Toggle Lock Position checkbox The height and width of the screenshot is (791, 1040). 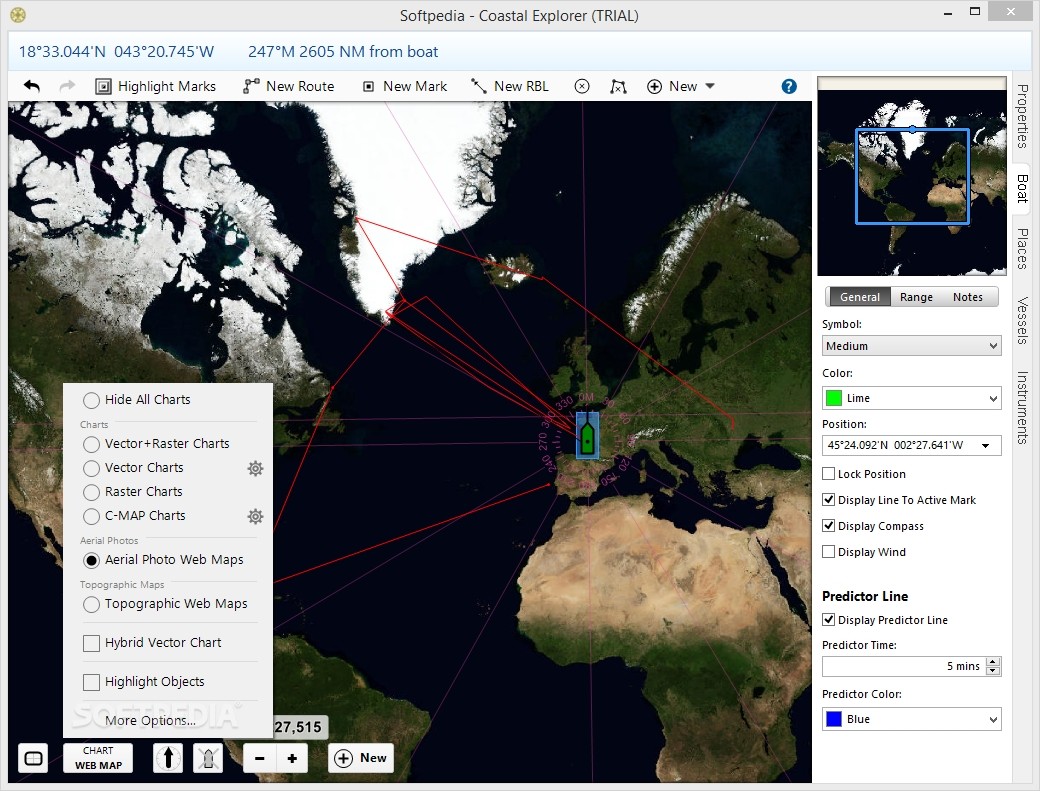point(828,474)
